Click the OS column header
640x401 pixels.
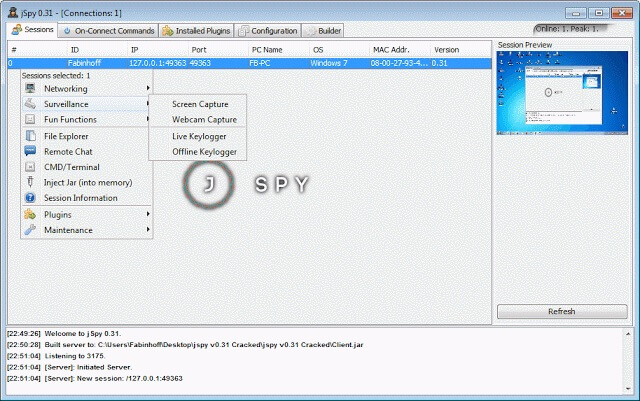tap(339, 50)
